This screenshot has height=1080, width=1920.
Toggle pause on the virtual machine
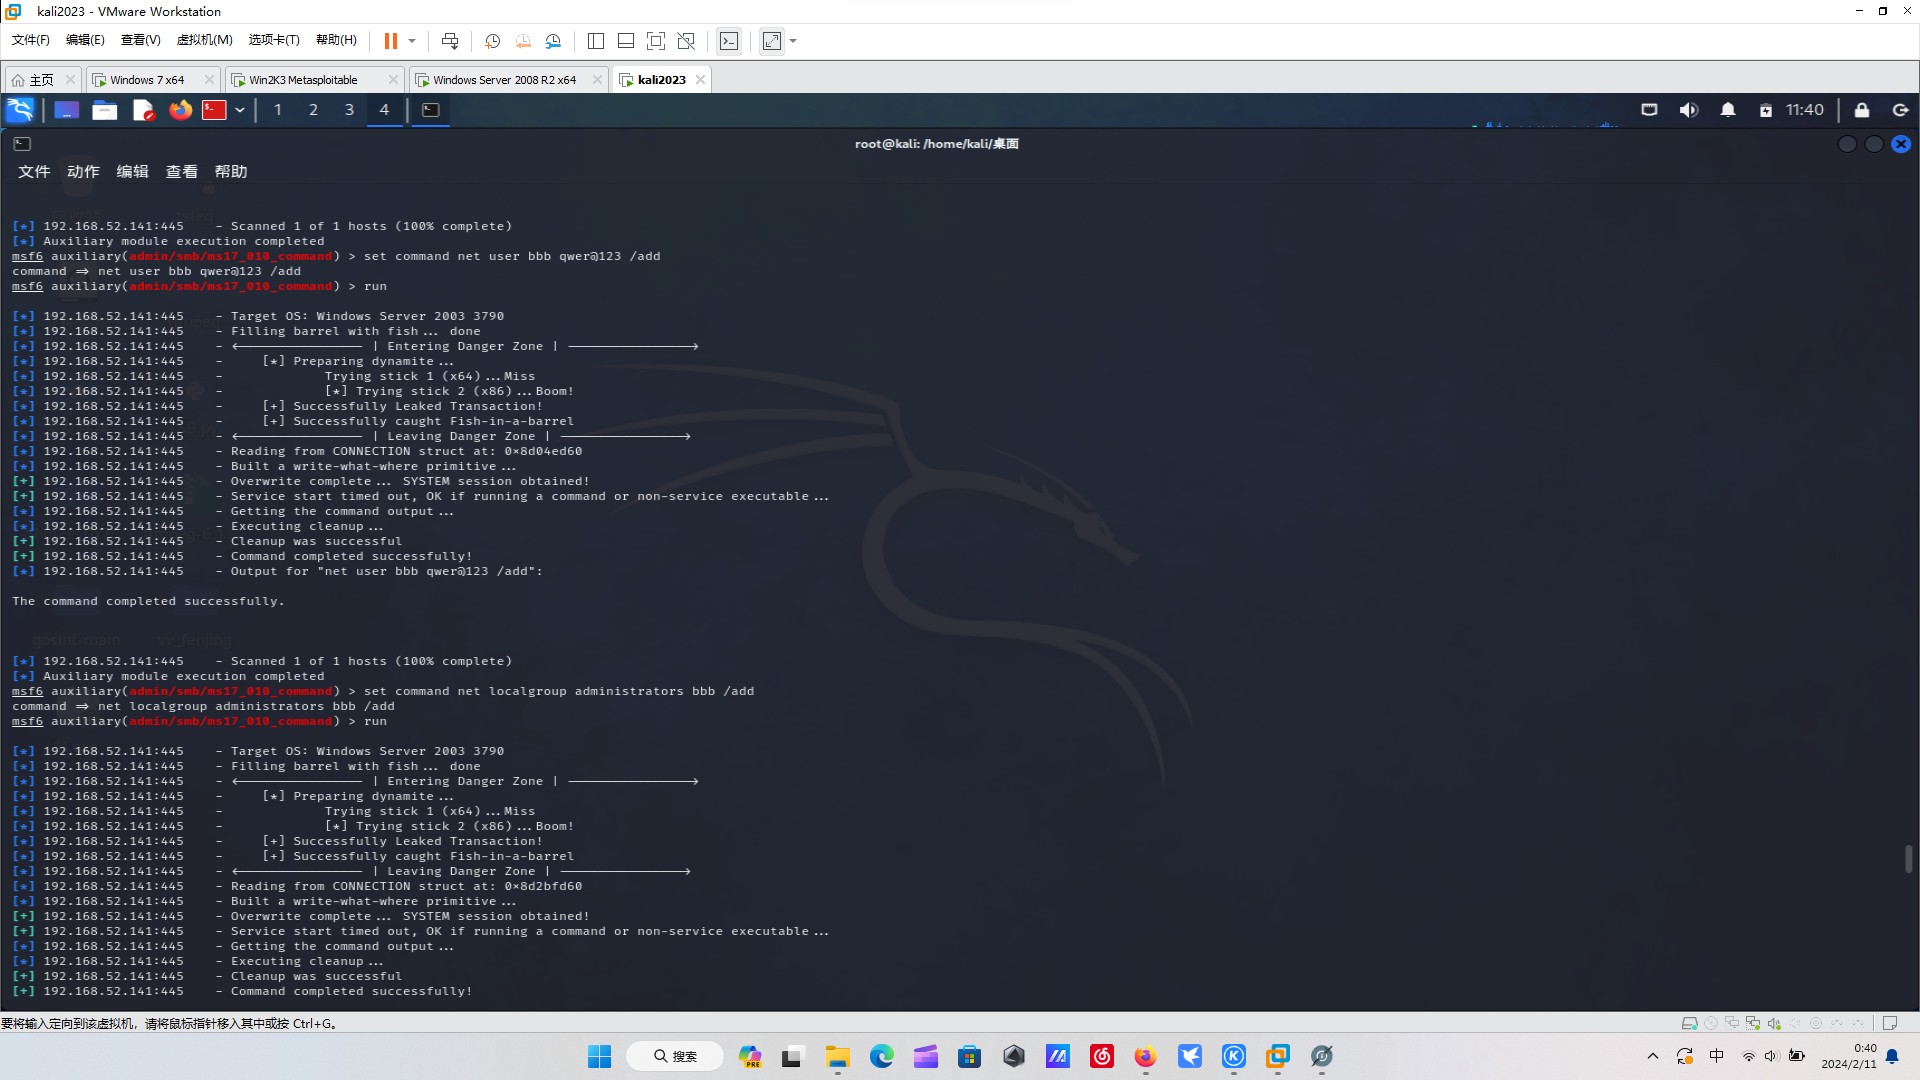click(x=391, y=41)
